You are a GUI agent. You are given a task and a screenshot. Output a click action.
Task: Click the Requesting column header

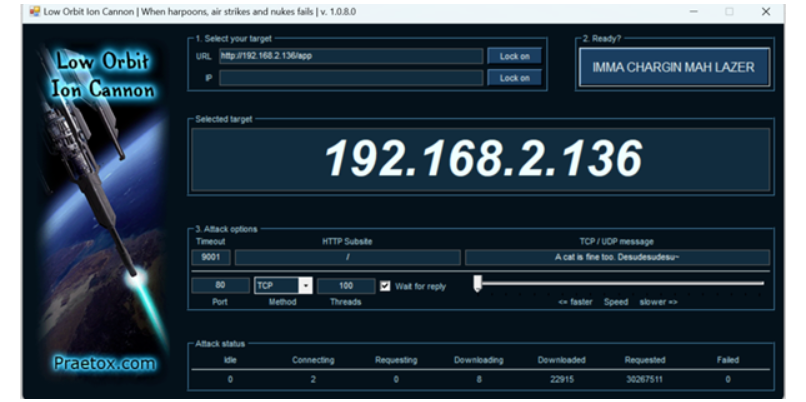tap(396, 360)
